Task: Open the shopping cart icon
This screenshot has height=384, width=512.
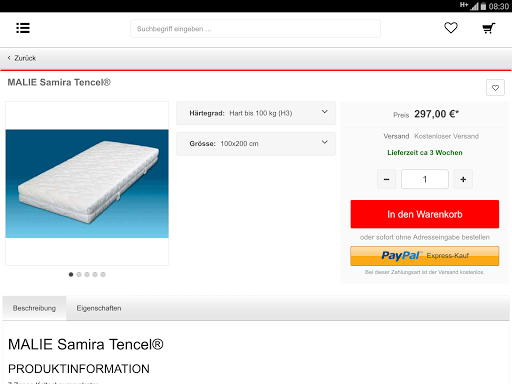Action: 489,28
